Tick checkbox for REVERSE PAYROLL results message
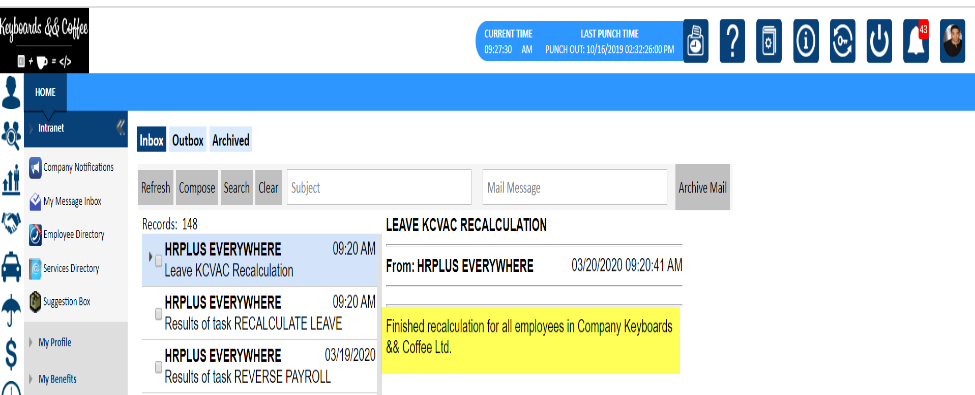This screenshot has height=395, width=975. point(159,367)
